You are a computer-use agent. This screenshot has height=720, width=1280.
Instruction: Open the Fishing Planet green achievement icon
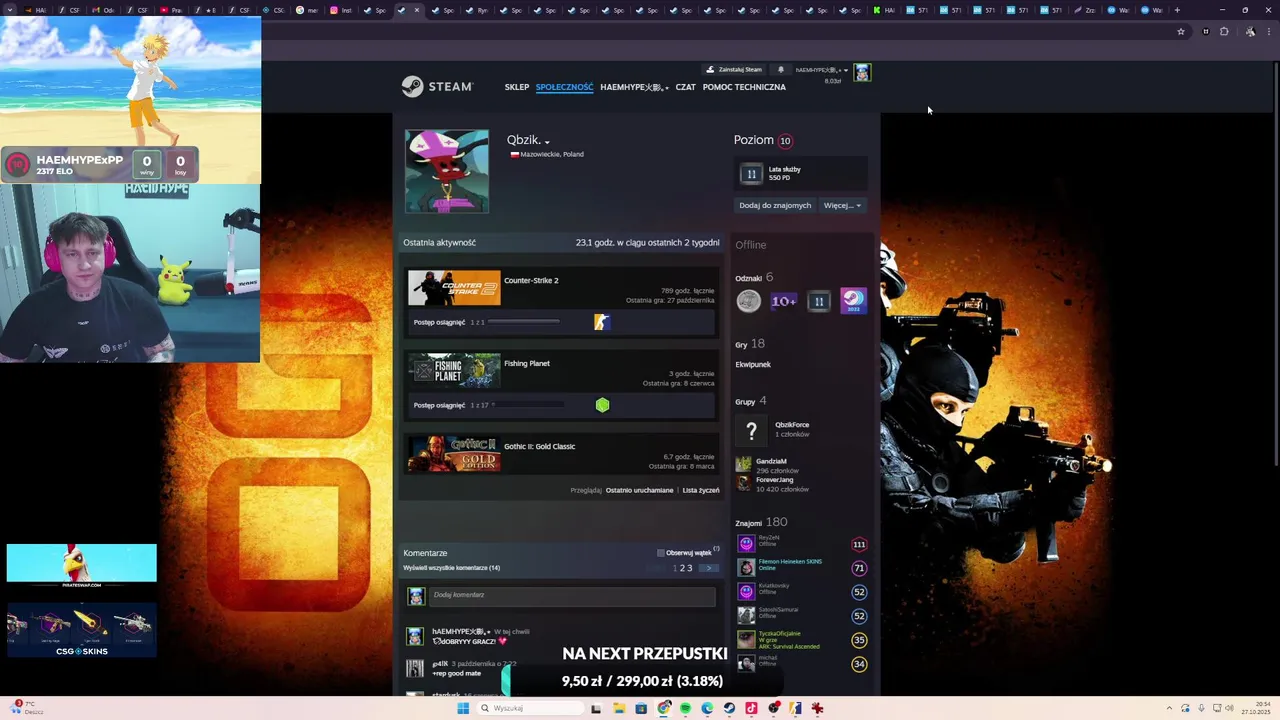click(602, 405)
